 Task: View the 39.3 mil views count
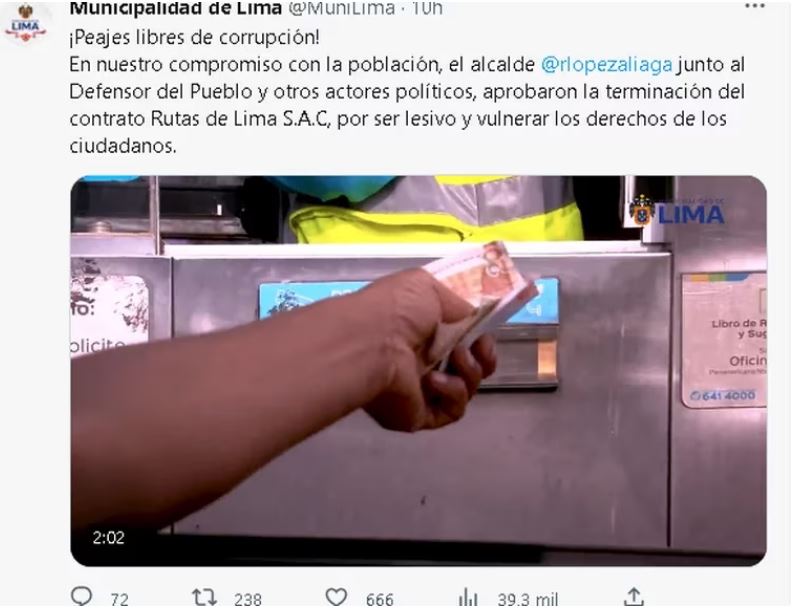pos(528,600)
